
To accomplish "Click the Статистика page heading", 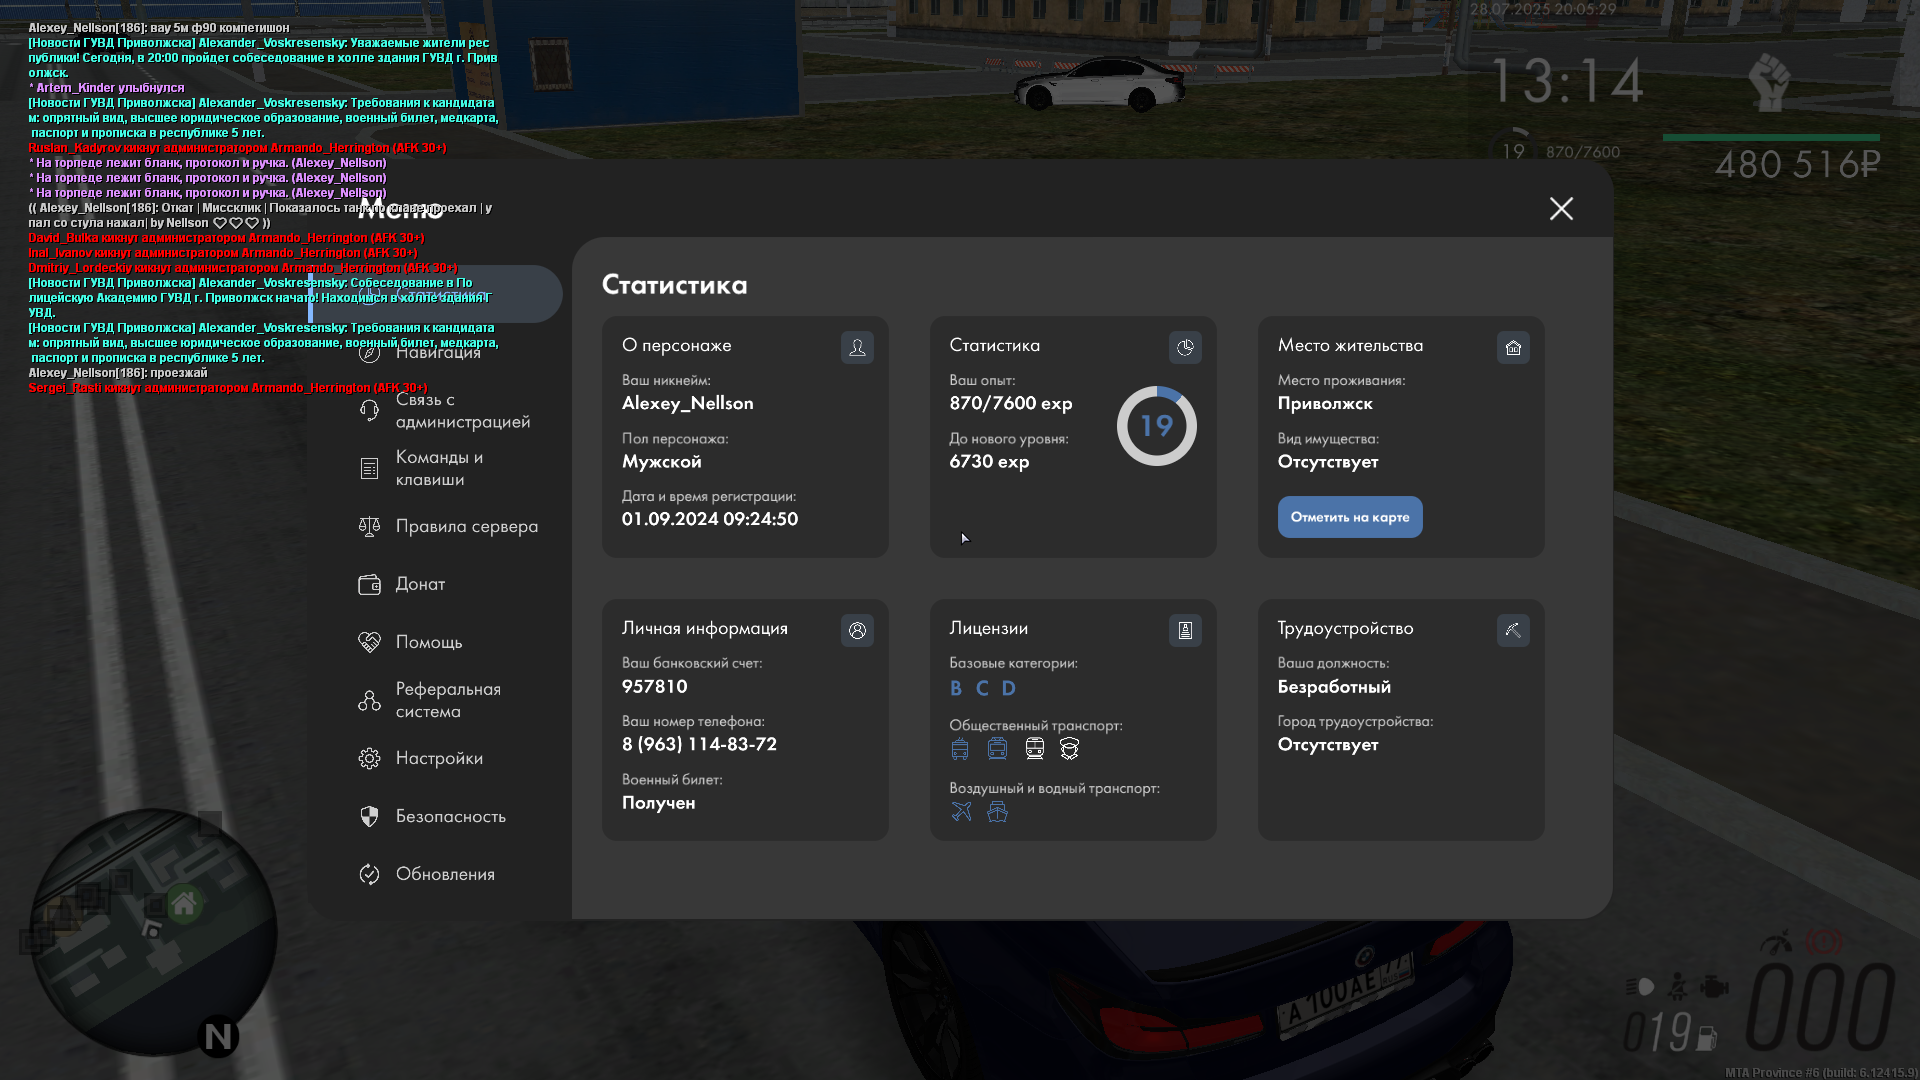I will tap(674, 285).
